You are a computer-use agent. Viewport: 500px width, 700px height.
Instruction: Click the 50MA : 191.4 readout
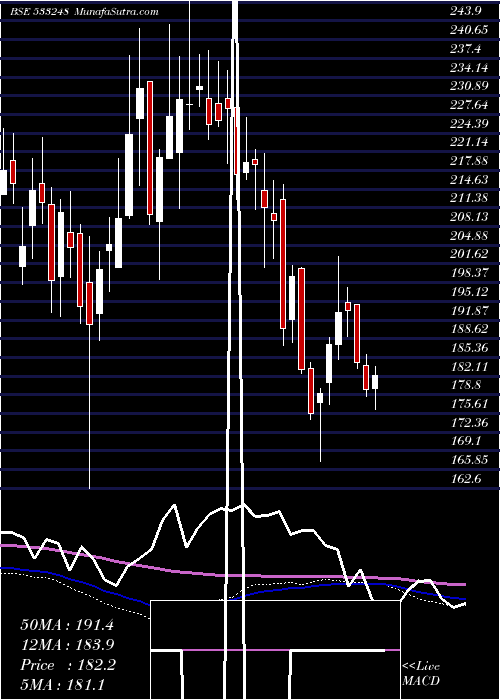tap(67, 625)
